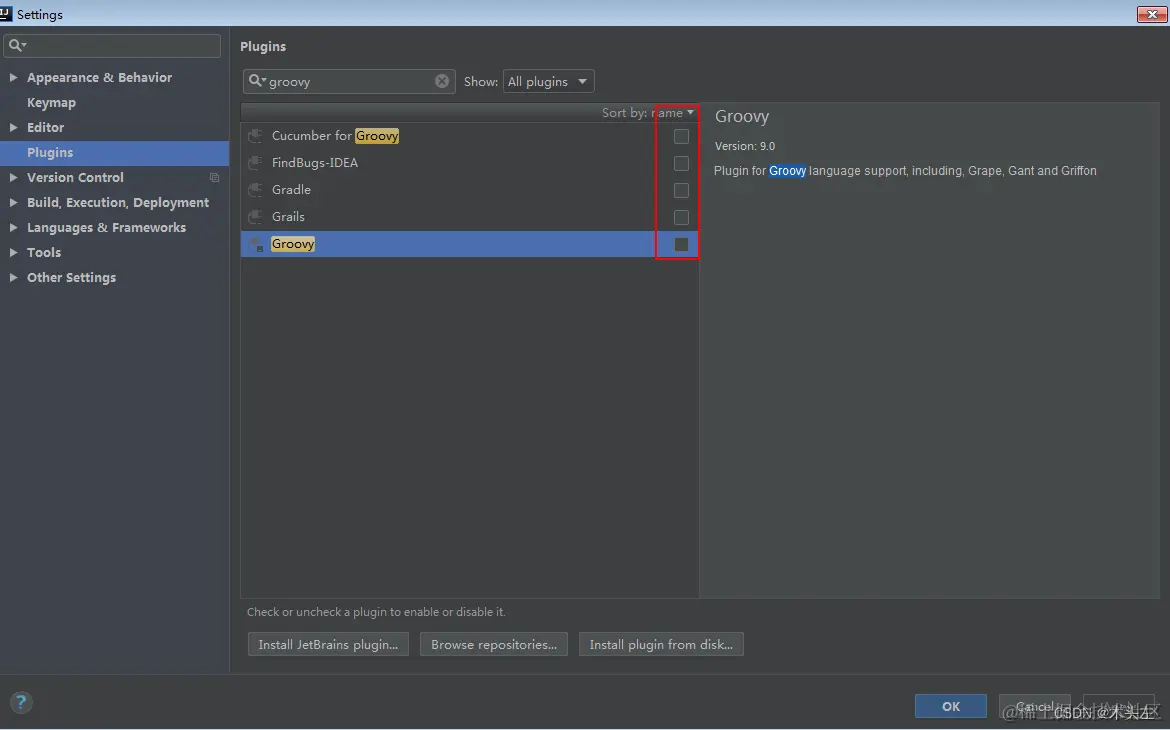The width and height of the screenshot is (1170, 730).
Task: Clear the groovy plugin search text
Action: point(442,81)
